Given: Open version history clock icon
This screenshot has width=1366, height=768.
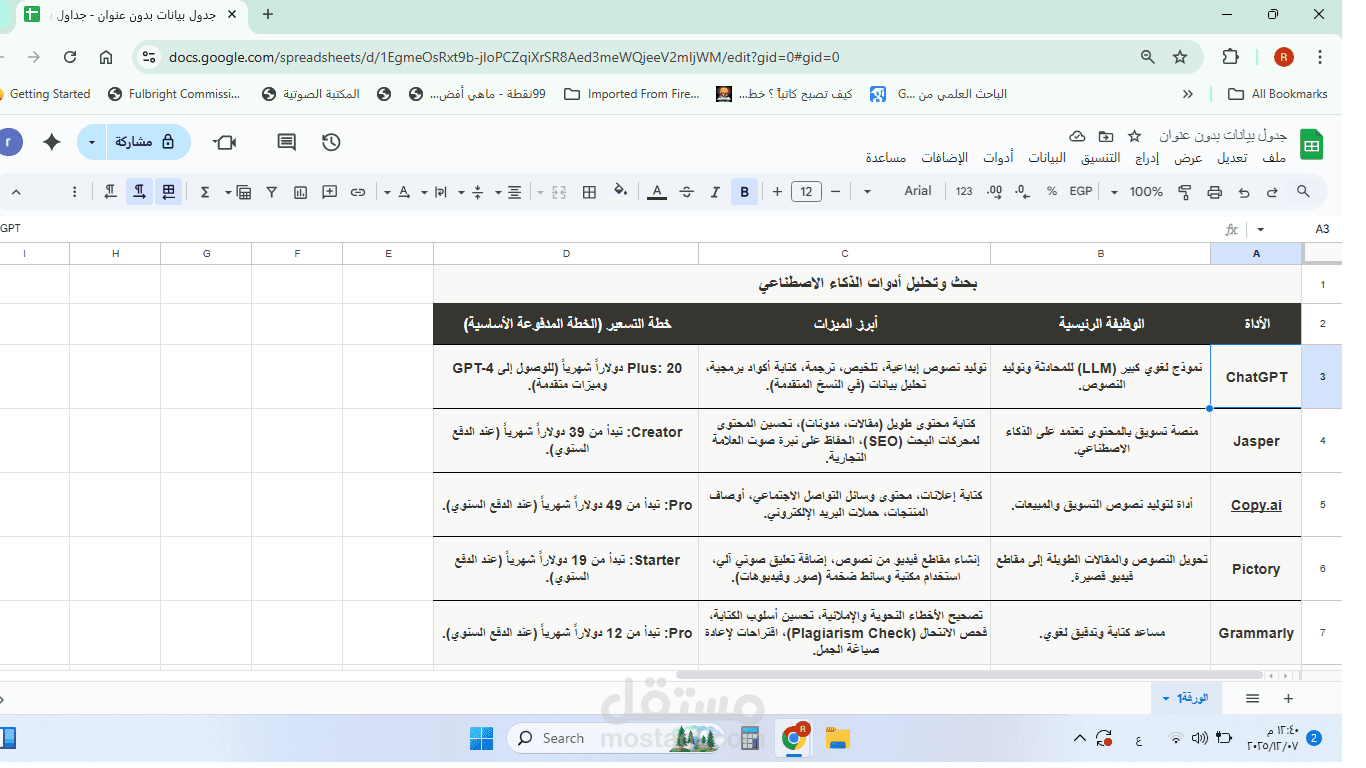Looking at the screenshot, I should pos(332,143).
